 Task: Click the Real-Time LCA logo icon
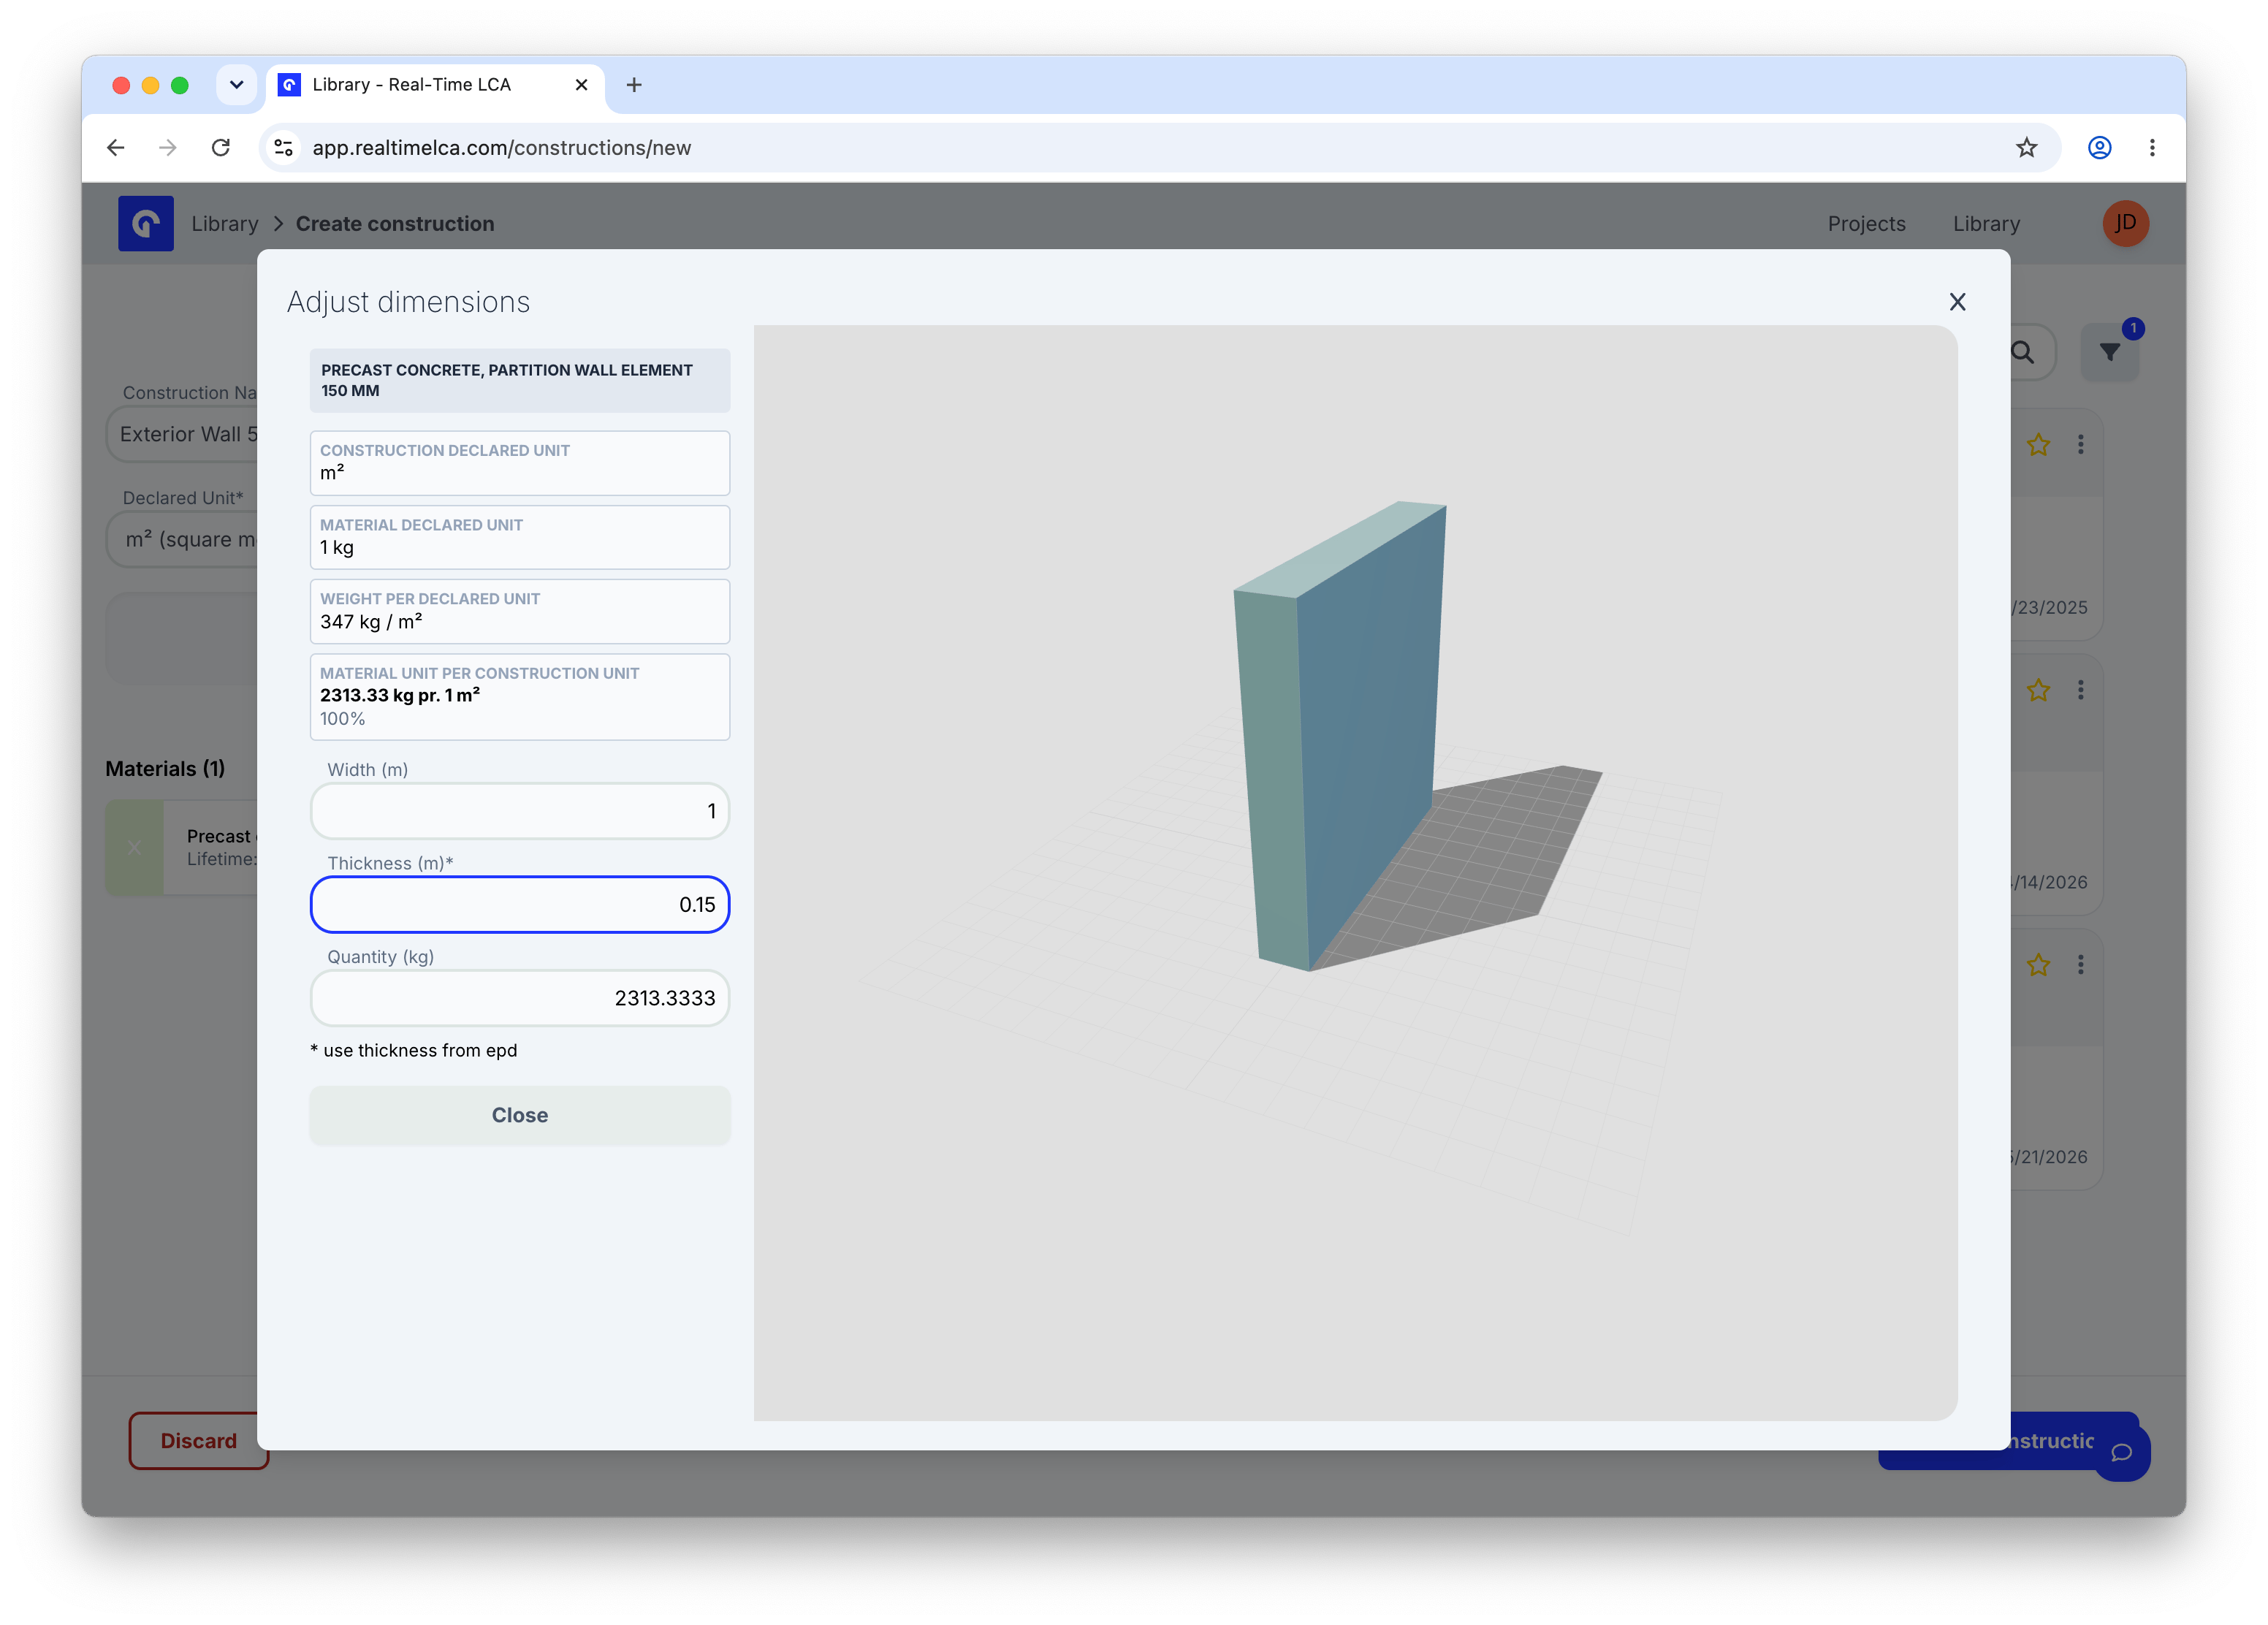coord(146,223)
